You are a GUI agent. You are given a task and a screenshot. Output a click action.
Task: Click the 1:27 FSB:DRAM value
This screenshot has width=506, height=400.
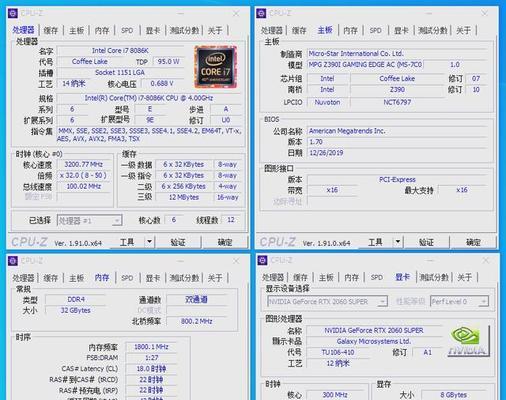(x=151, y=358)
